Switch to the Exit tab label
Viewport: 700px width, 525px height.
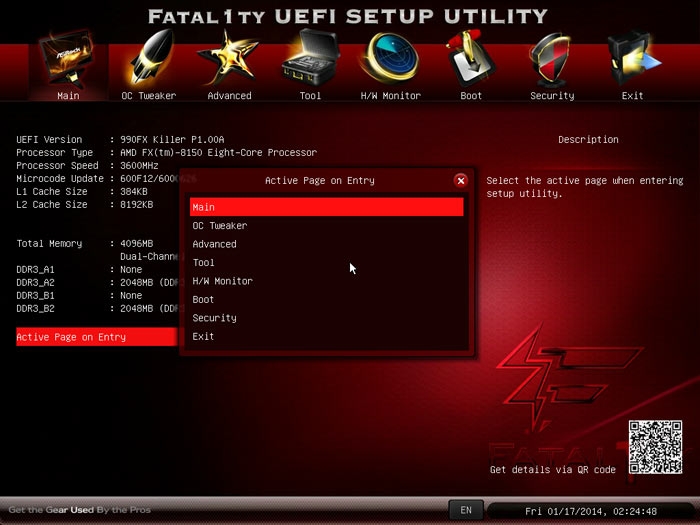[x=633, y=96]
